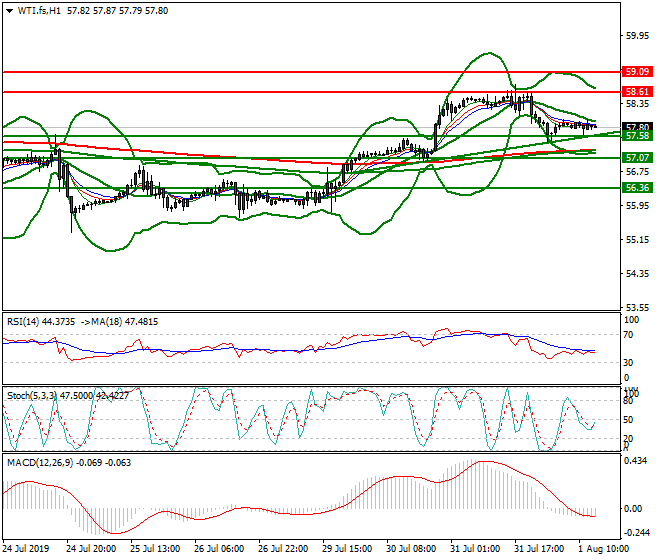Click the 29 Jul 15:00 time axis label

pyautogui.click(x=347, y=549)
